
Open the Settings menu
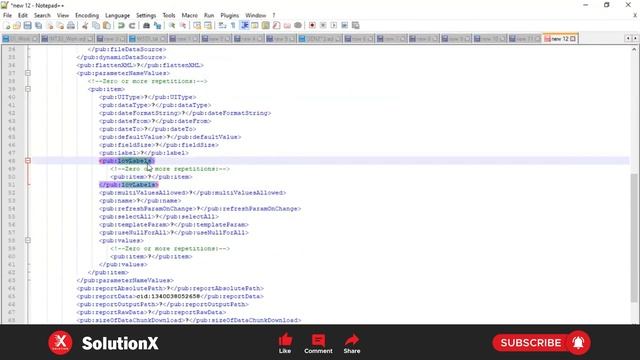(146, 16)
